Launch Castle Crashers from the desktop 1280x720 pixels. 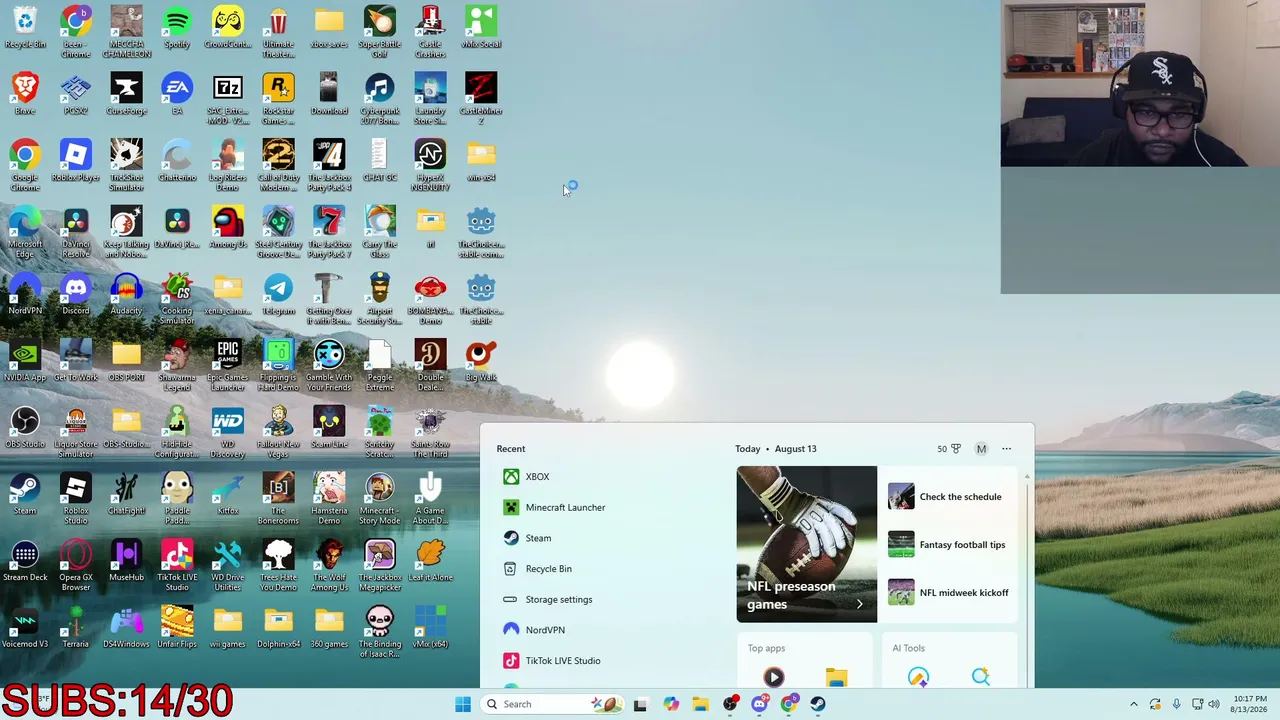coord(430,32)
